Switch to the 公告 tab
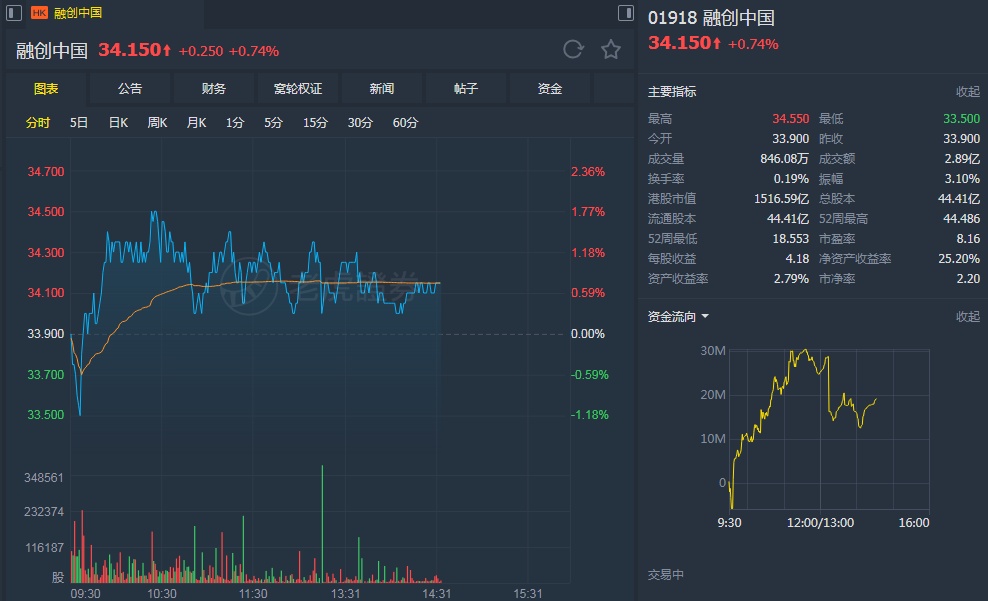988x601 pixels. [x=130, y=89]
